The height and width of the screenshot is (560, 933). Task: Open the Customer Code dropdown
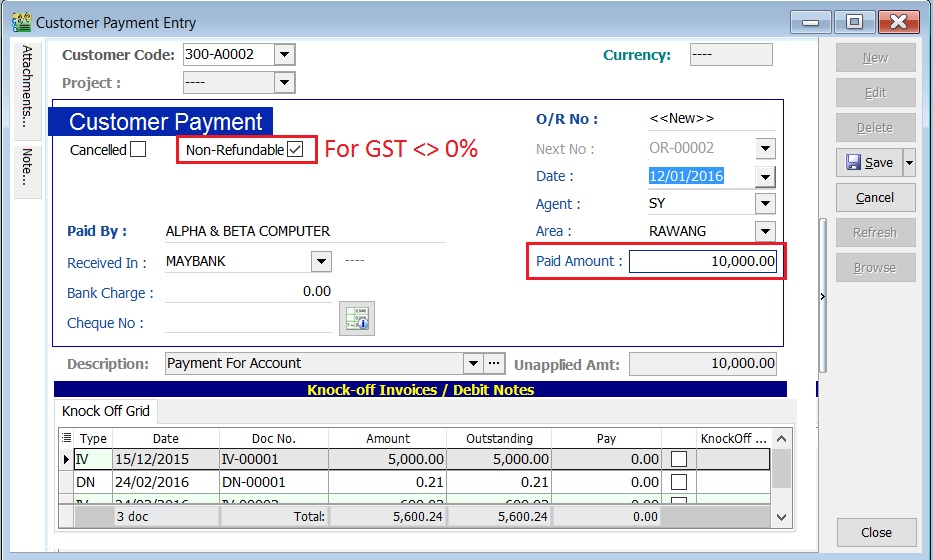point(284,55)
